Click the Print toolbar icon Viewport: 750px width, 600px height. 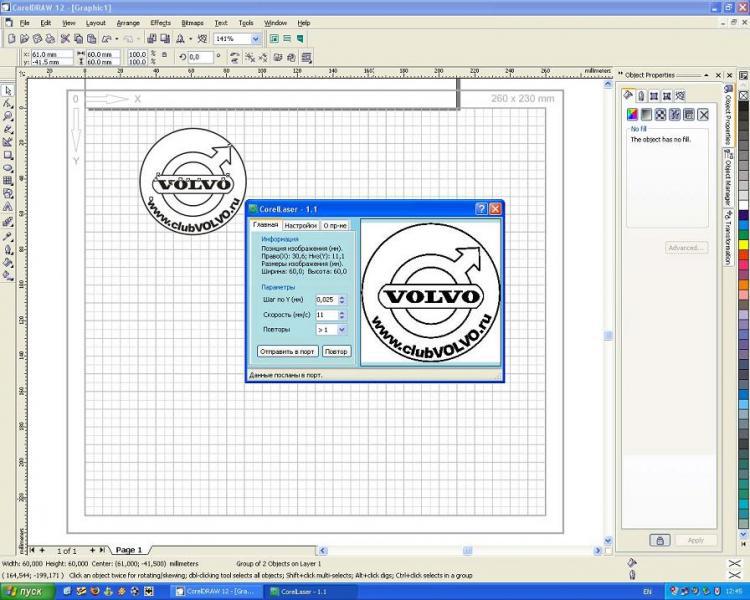(x=50, y=39)
